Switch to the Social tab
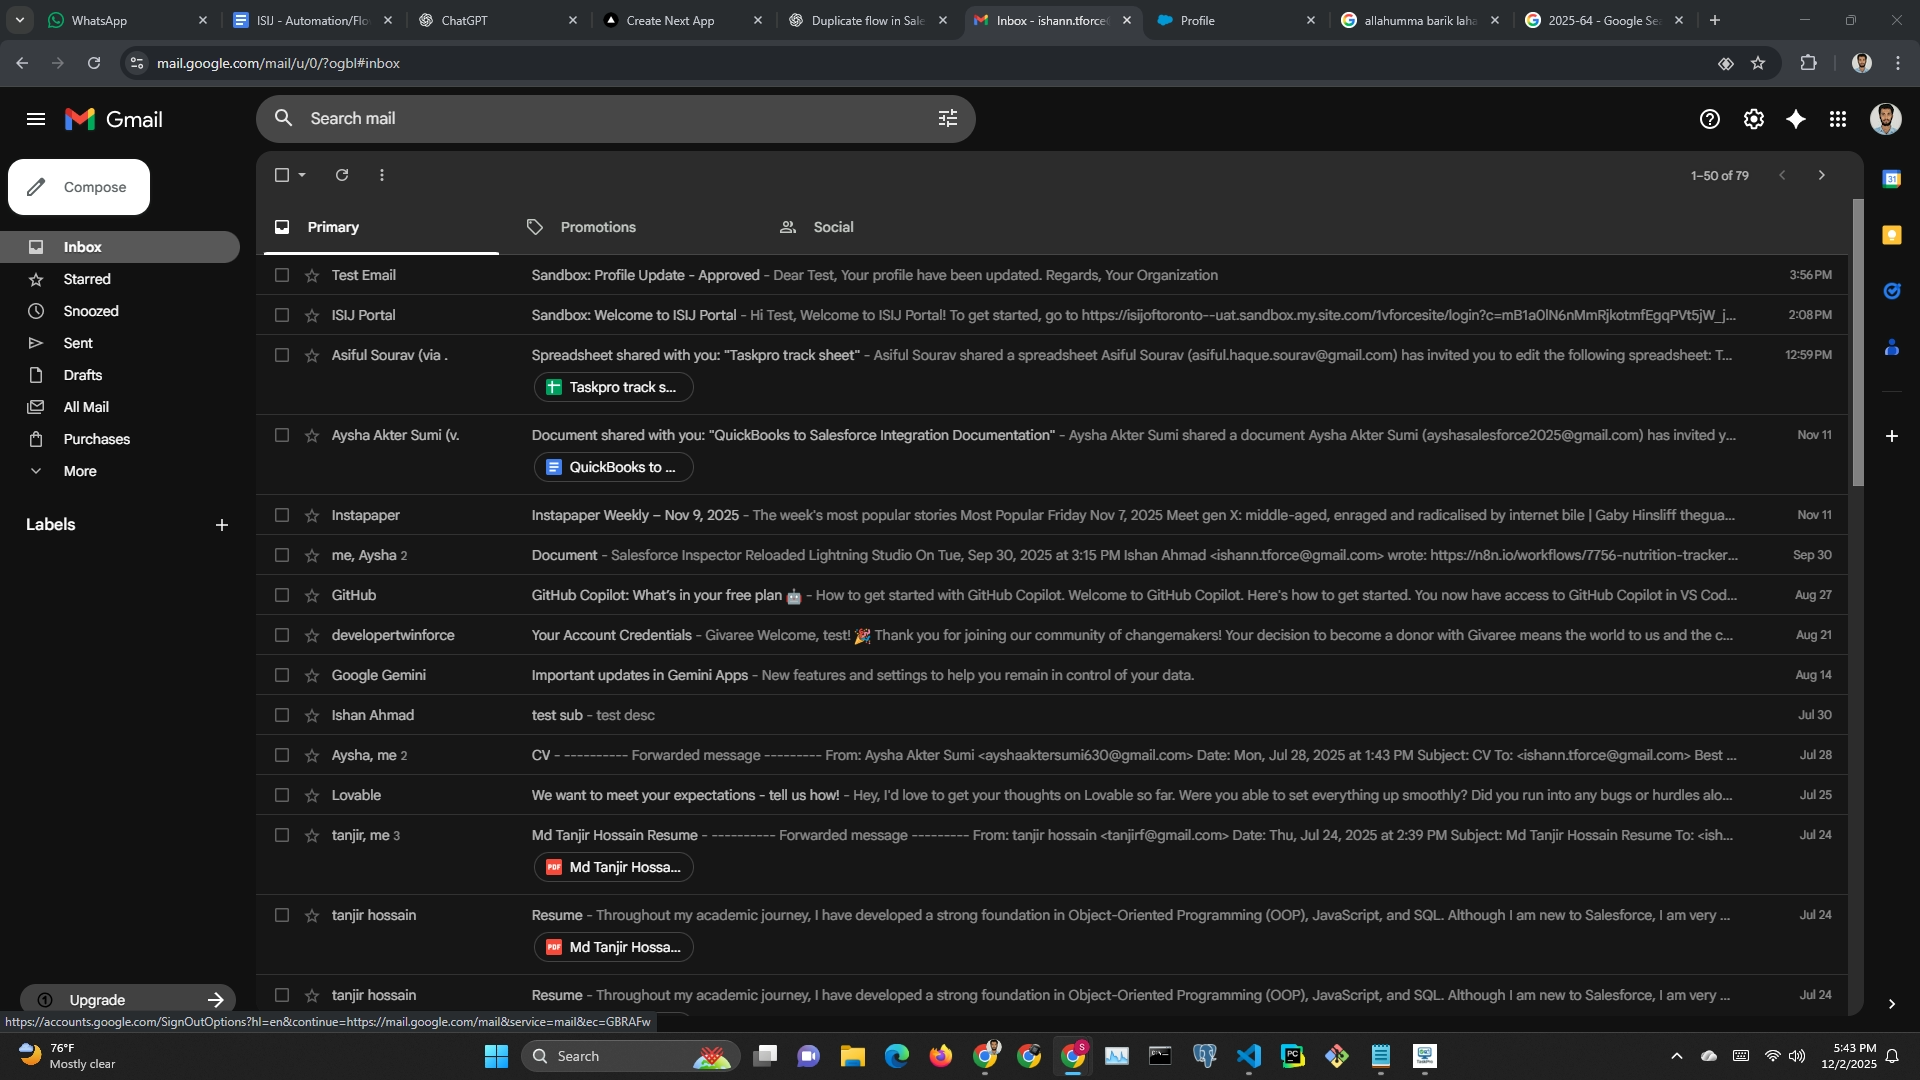Image resolution: width=1920 pixels, height=1080 pixels. pyautogui.click(x=832, y=227)
